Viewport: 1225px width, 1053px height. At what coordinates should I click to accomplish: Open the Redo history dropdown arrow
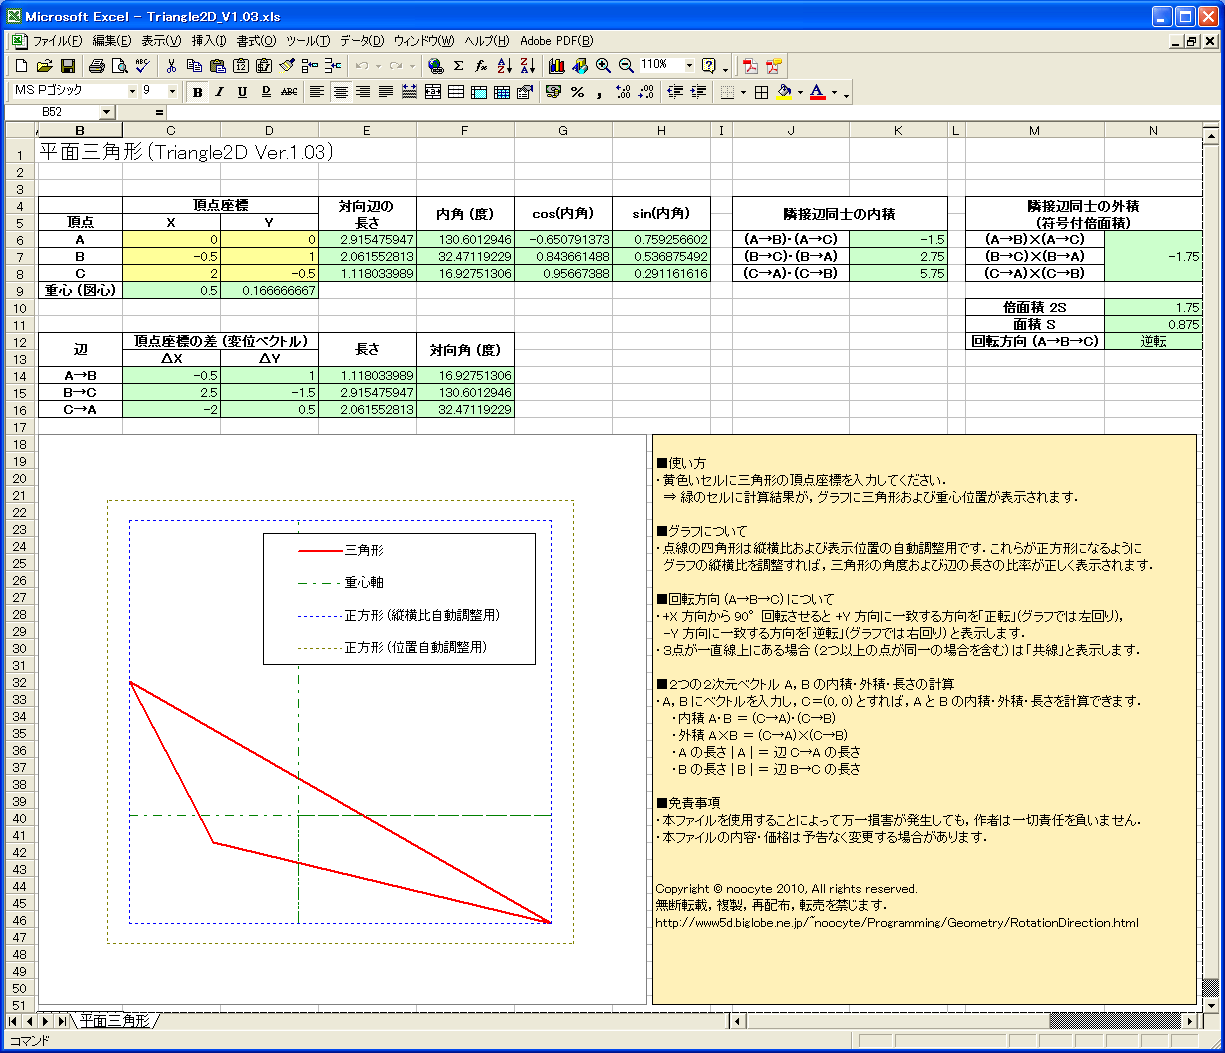412,66
